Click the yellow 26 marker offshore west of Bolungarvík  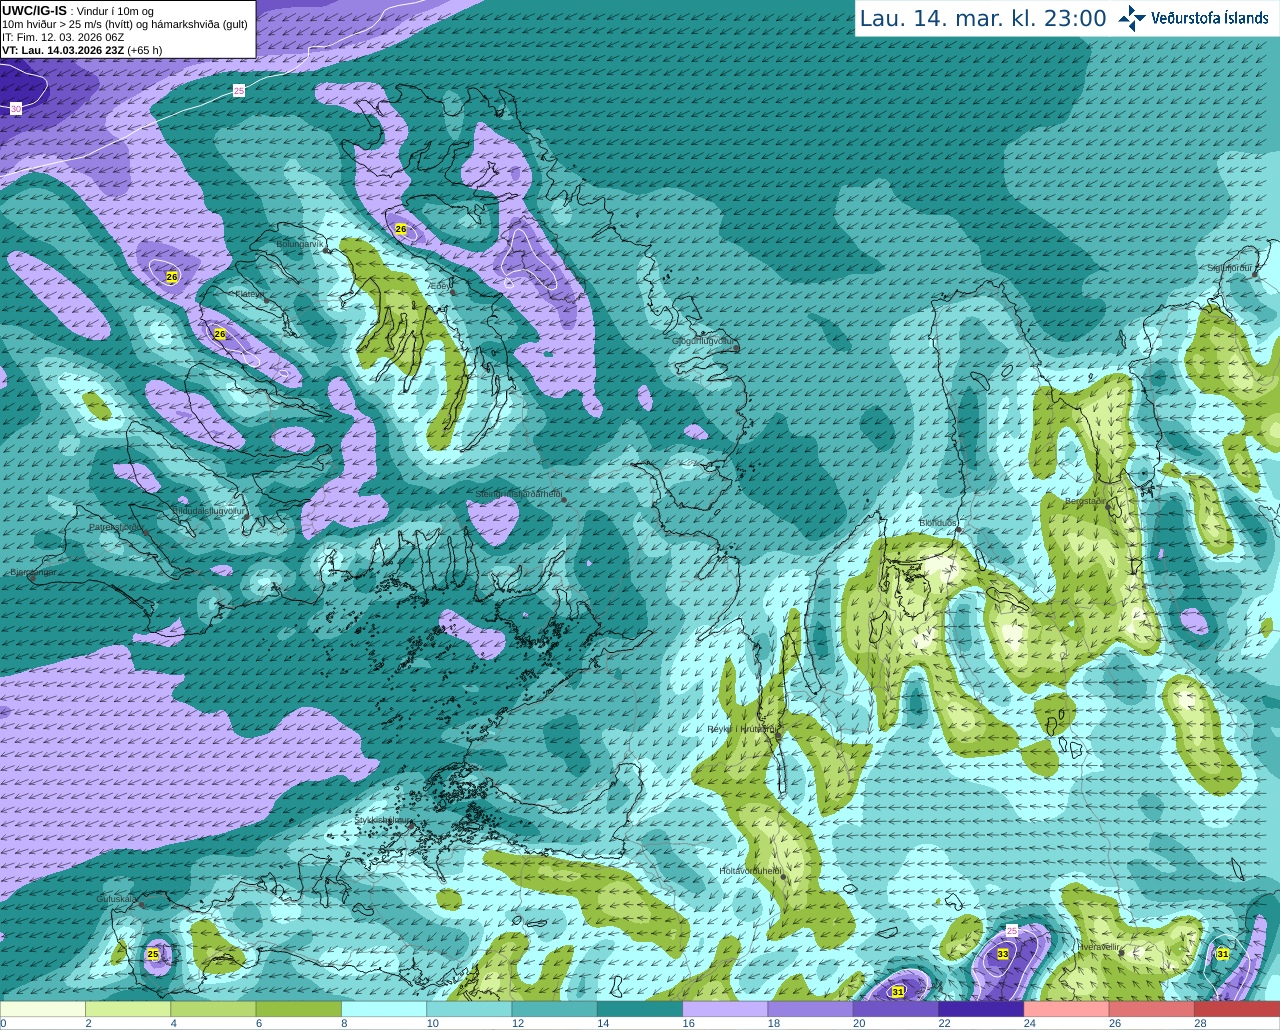click(172, 277)
